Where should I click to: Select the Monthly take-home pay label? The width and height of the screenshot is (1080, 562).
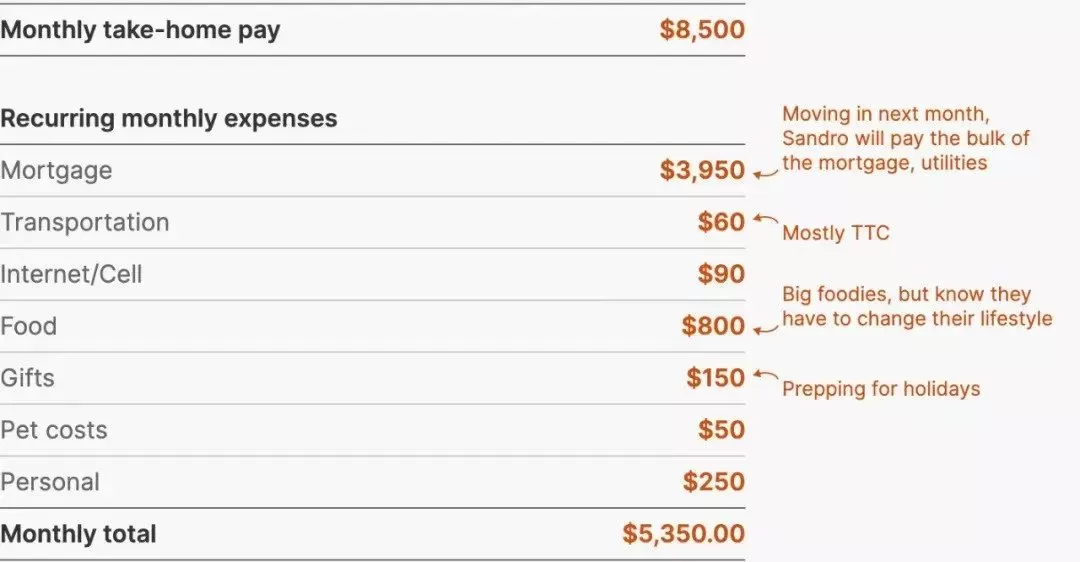tap(141, 30)
